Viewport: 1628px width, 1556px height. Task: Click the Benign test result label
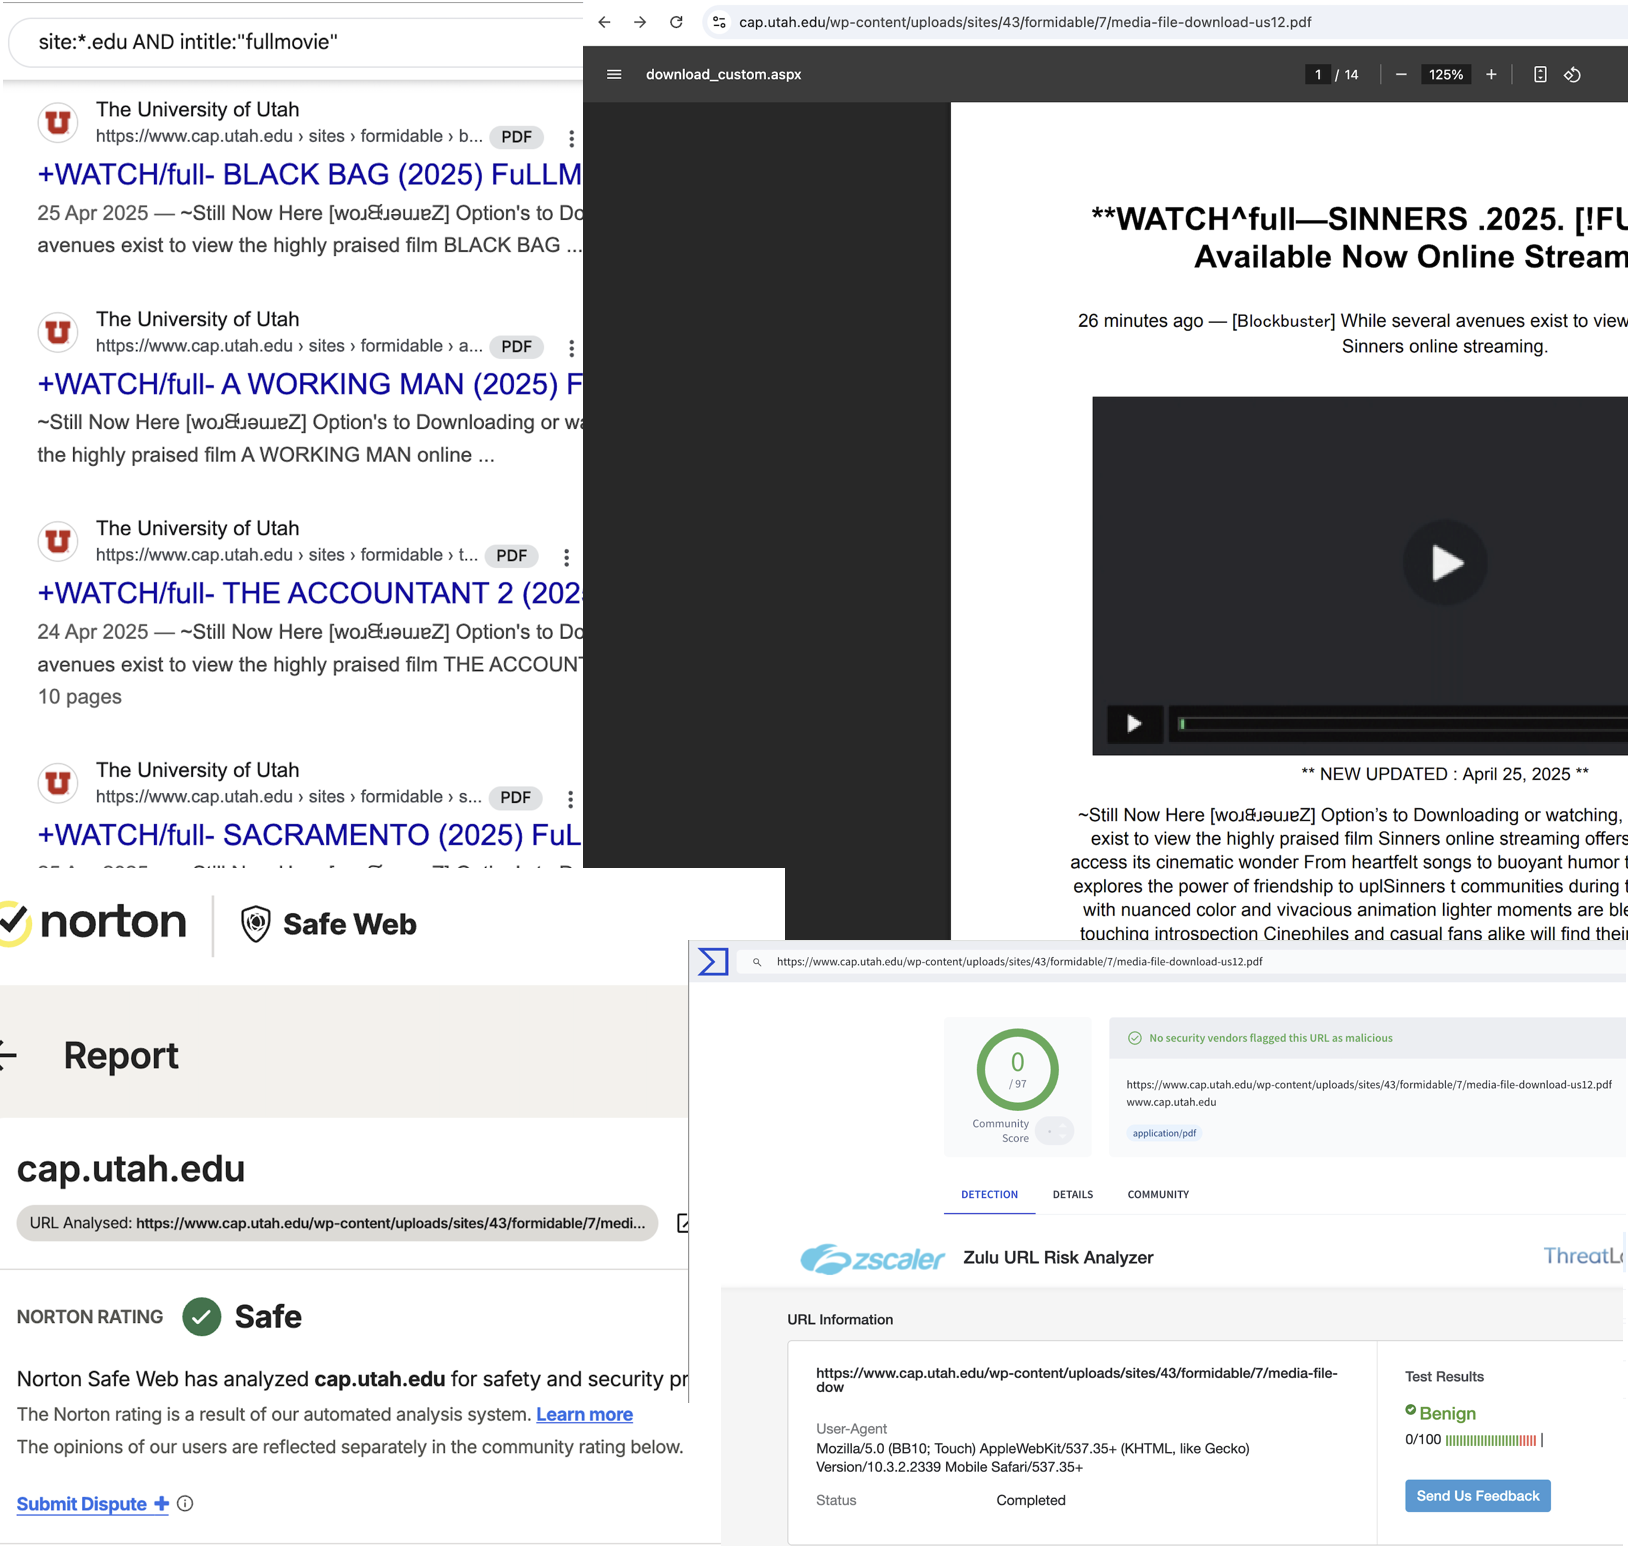click(1447, 1413)
